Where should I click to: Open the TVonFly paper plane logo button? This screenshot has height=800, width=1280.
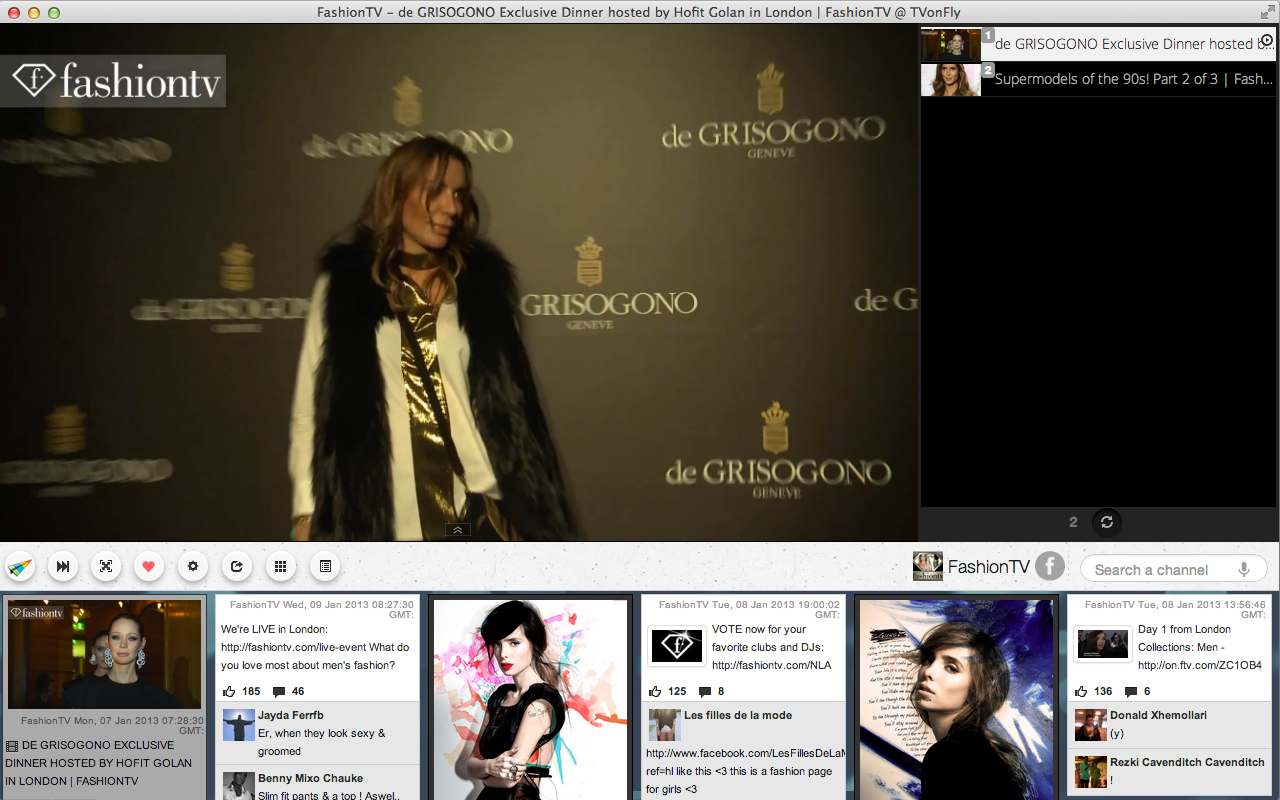pyautogui.click(x=20, y=567)
